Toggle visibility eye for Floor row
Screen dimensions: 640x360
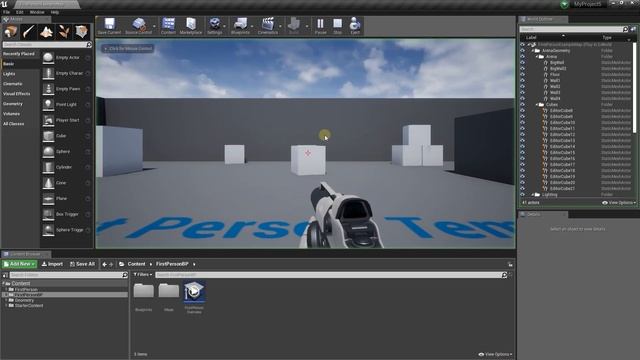click(522, 75)
